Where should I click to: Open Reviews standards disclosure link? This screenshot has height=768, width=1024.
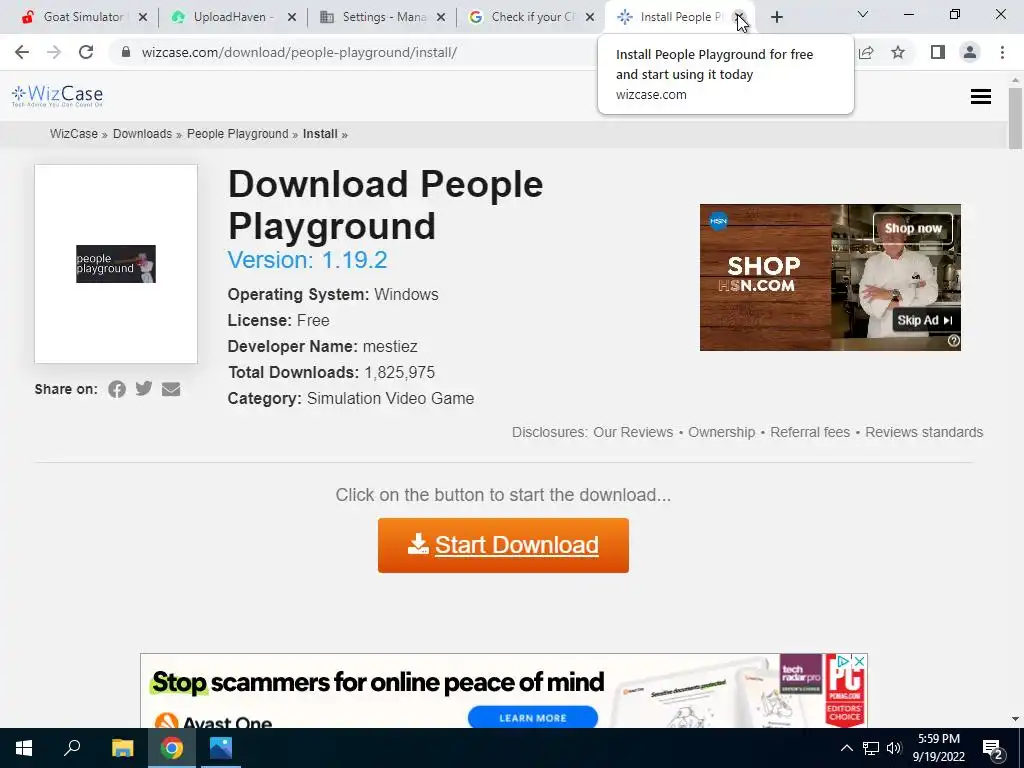point(924,432)
